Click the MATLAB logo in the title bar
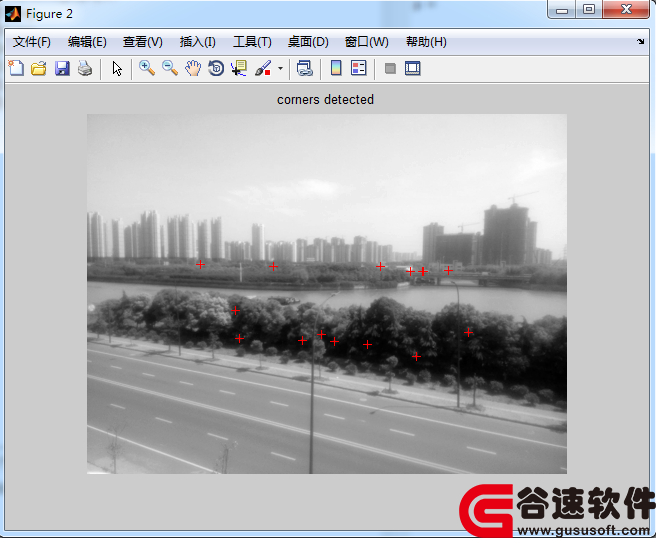 [x=13, y=14]
